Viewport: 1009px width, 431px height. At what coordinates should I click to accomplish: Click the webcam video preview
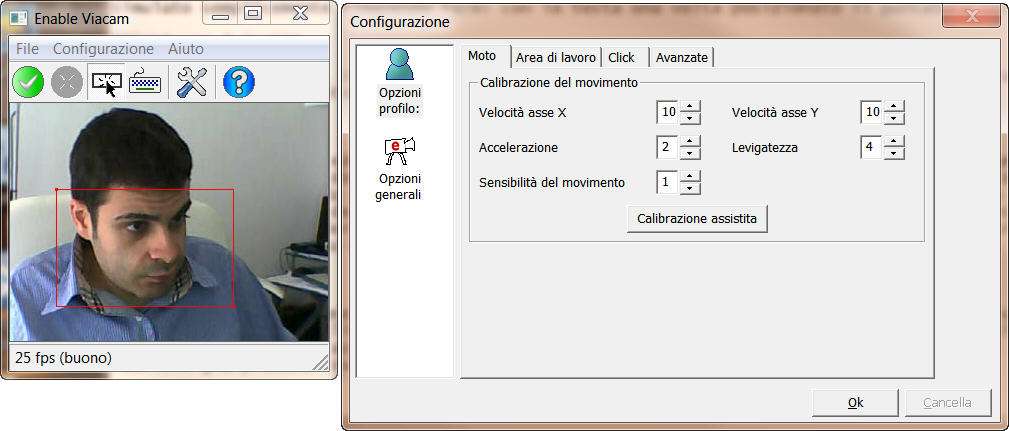pos(169,222)
